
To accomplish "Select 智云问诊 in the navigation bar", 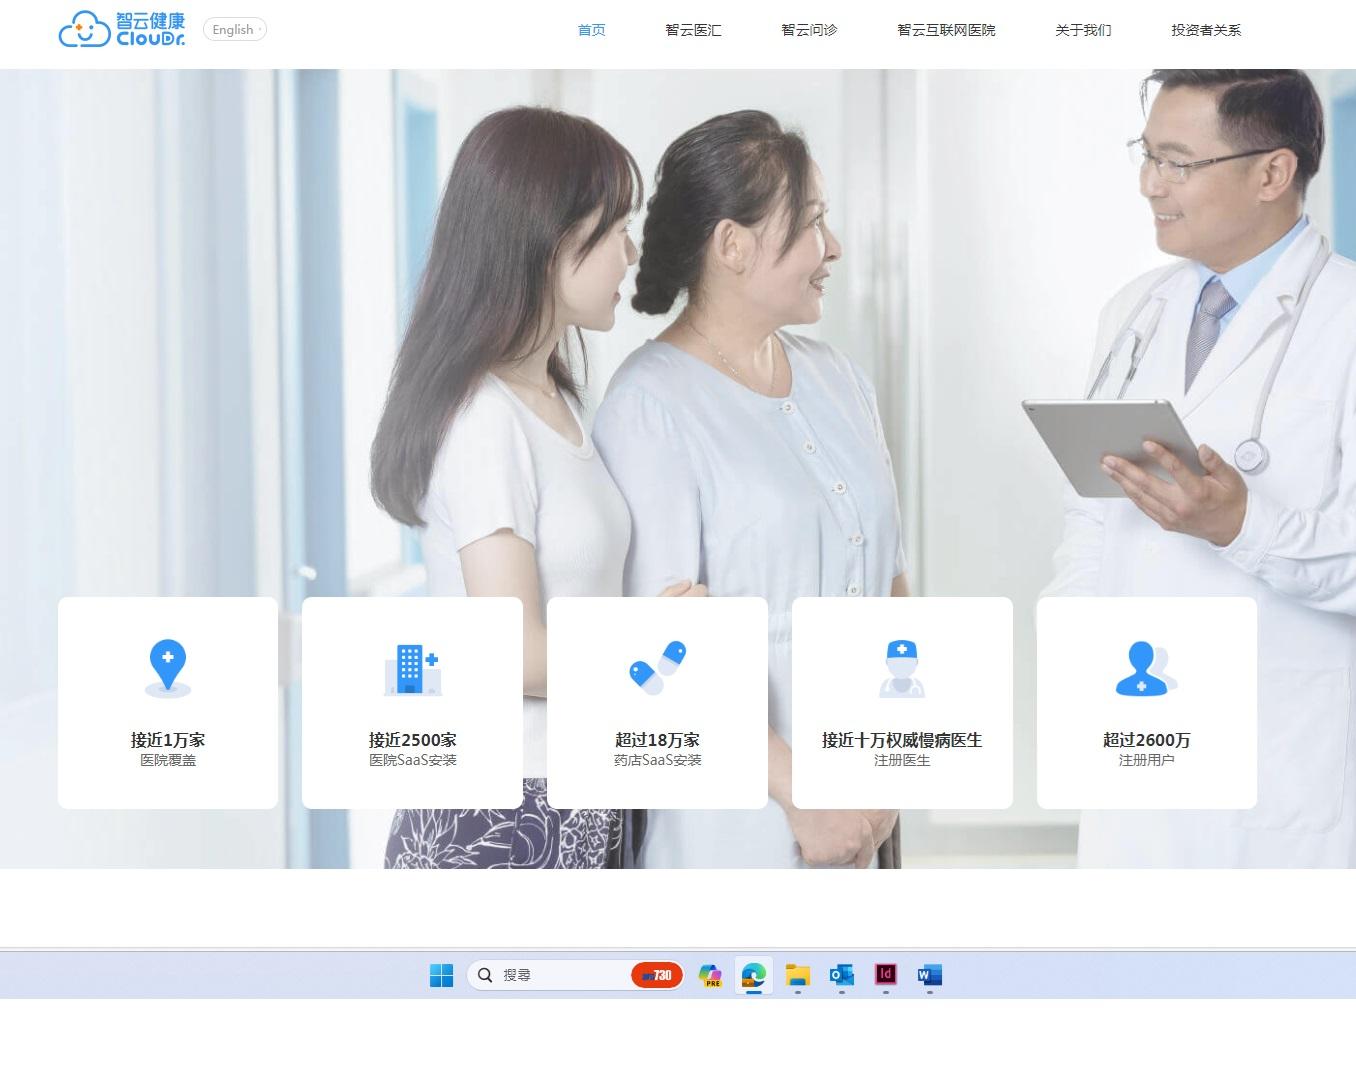I will 809,30.
